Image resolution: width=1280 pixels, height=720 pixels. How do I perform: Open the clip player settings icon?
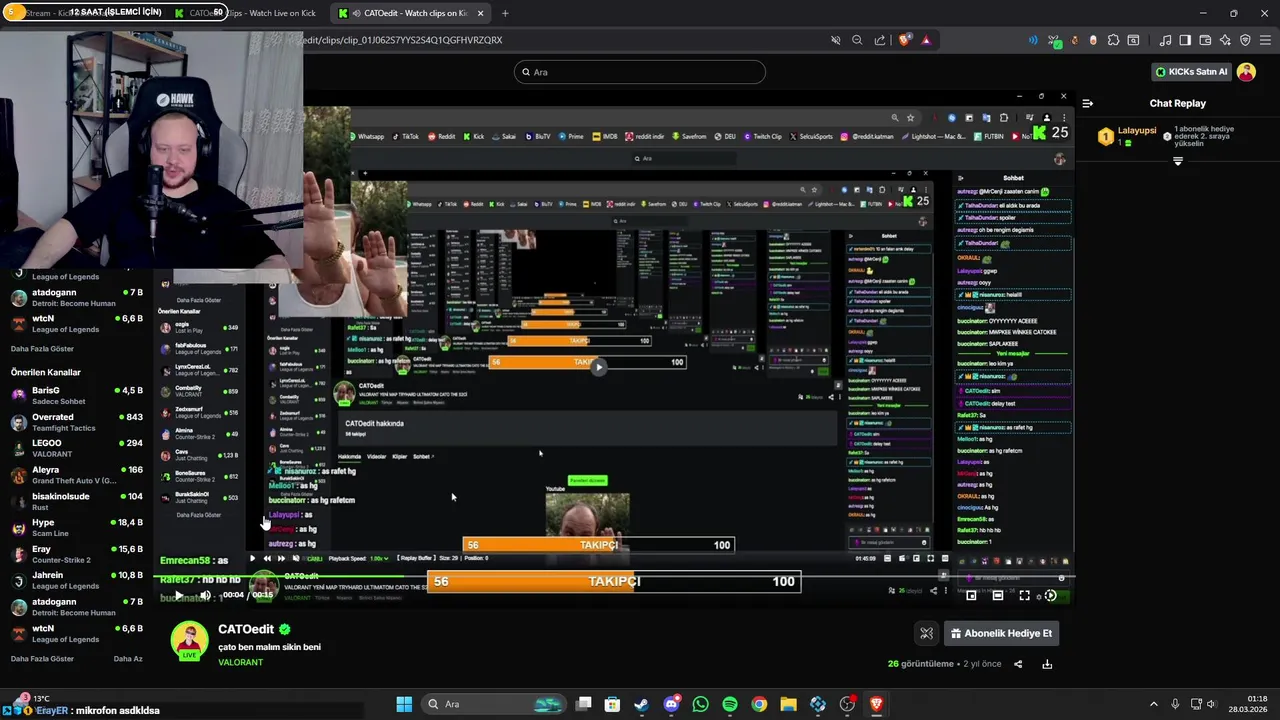[x=1050, y=595]
